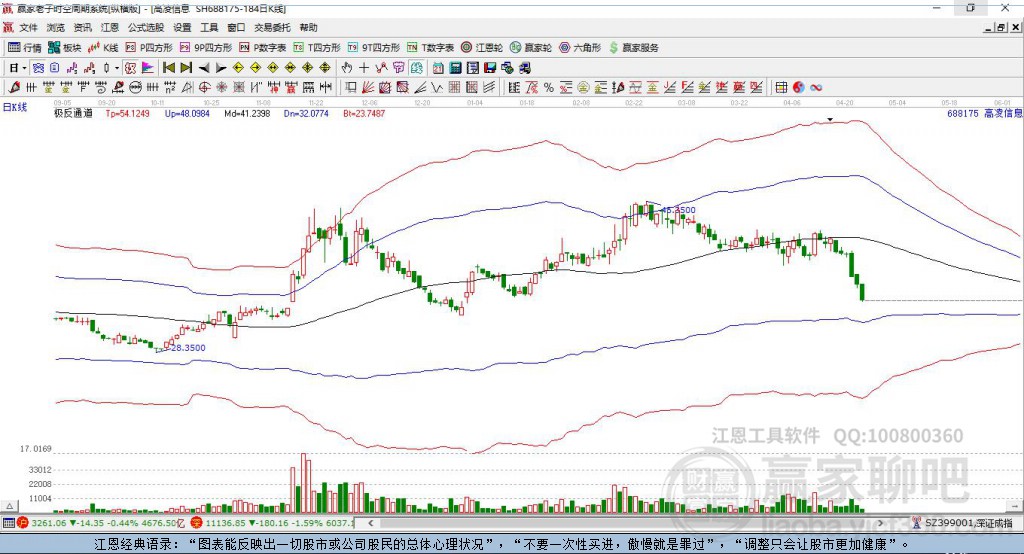
Task: Click the Md=41.2398 indicator value
Action: (247, 113)
